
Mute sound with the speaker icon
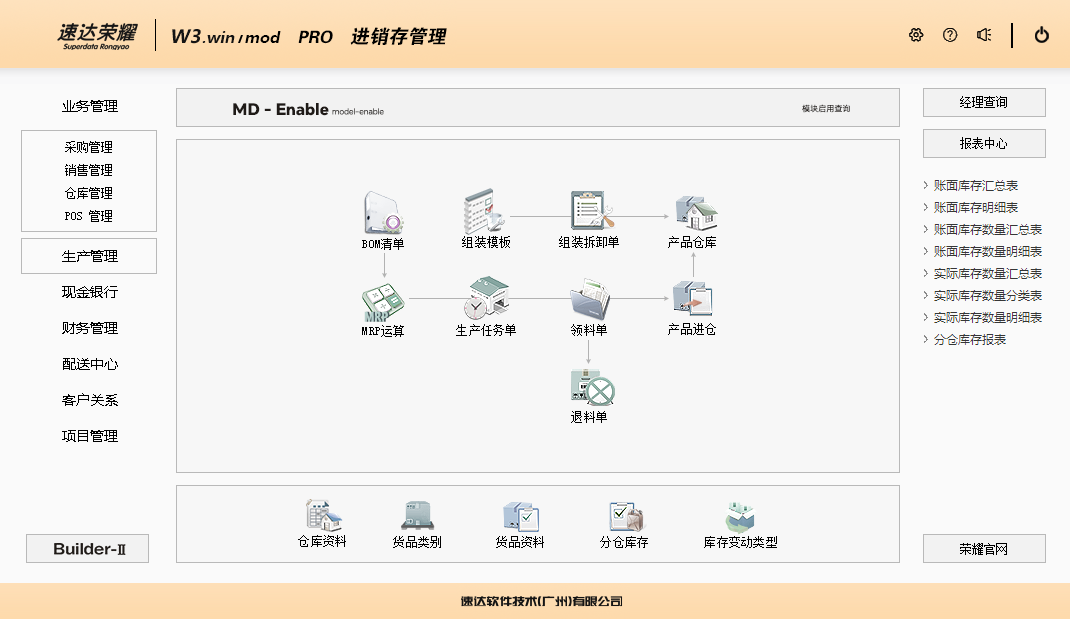click(x=984, y=35)
